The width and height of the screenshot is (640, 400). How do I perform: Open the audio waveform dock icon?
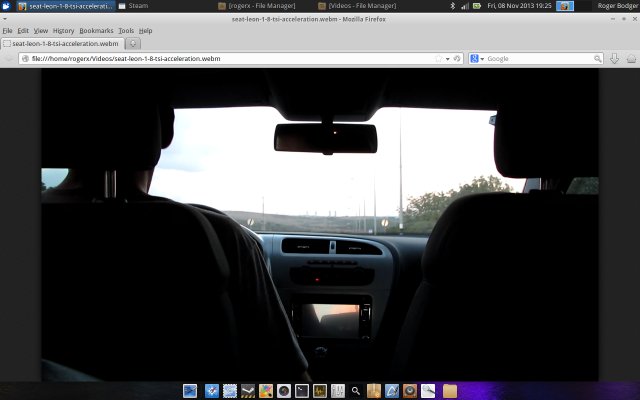point(320,391)
